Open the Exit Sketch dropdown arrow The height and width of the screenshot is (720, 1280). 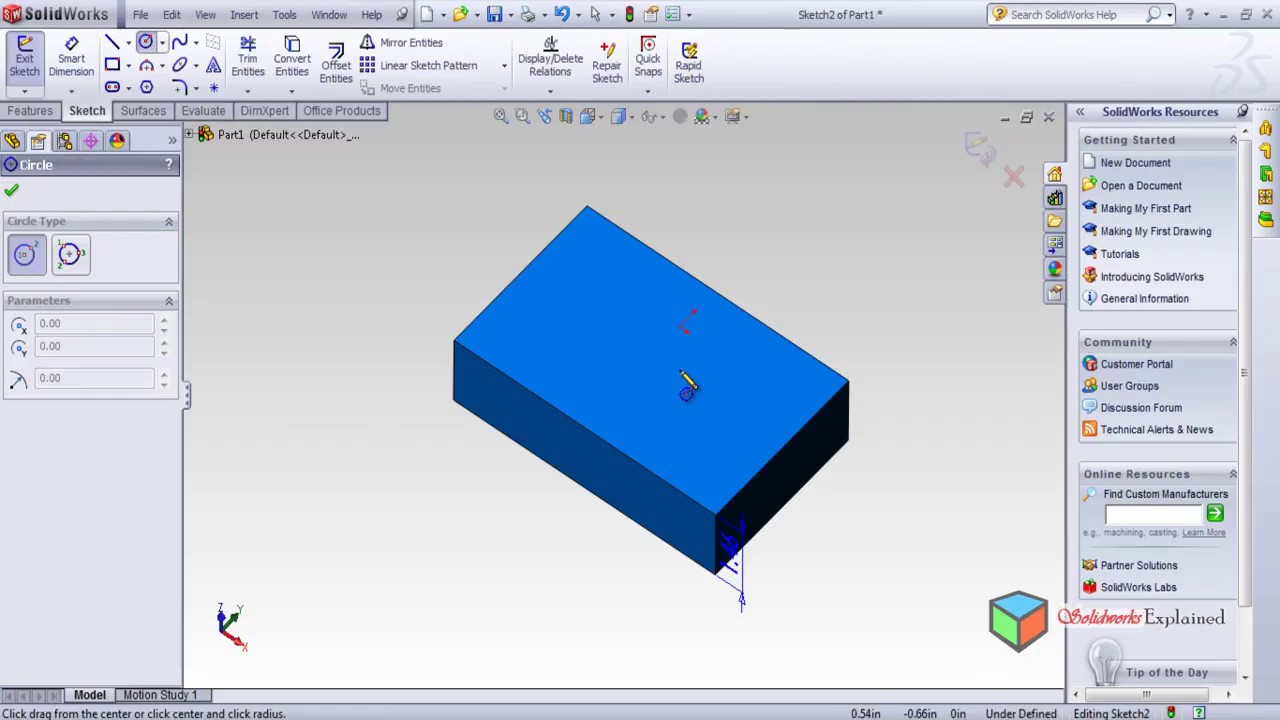pyautogui.click(x=24, y=91)
